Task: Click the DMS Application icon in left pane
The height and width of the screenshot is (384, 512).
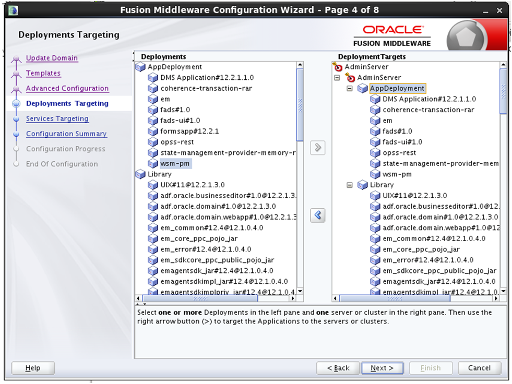Action: pyautogui.click(x=153, y=77)
